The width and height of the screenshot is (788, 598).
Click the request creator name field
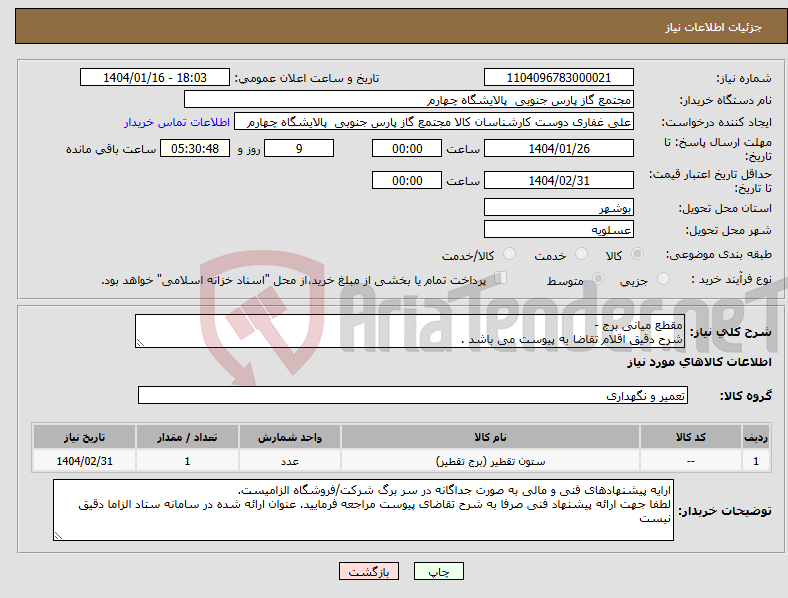click(x=434, y=122)
